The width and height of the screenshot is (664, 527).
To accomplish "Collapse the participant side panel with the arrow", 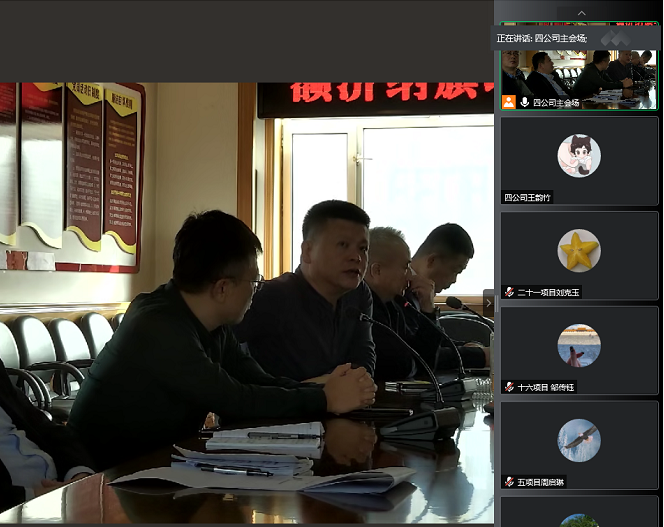I will (x=489, y=303).
